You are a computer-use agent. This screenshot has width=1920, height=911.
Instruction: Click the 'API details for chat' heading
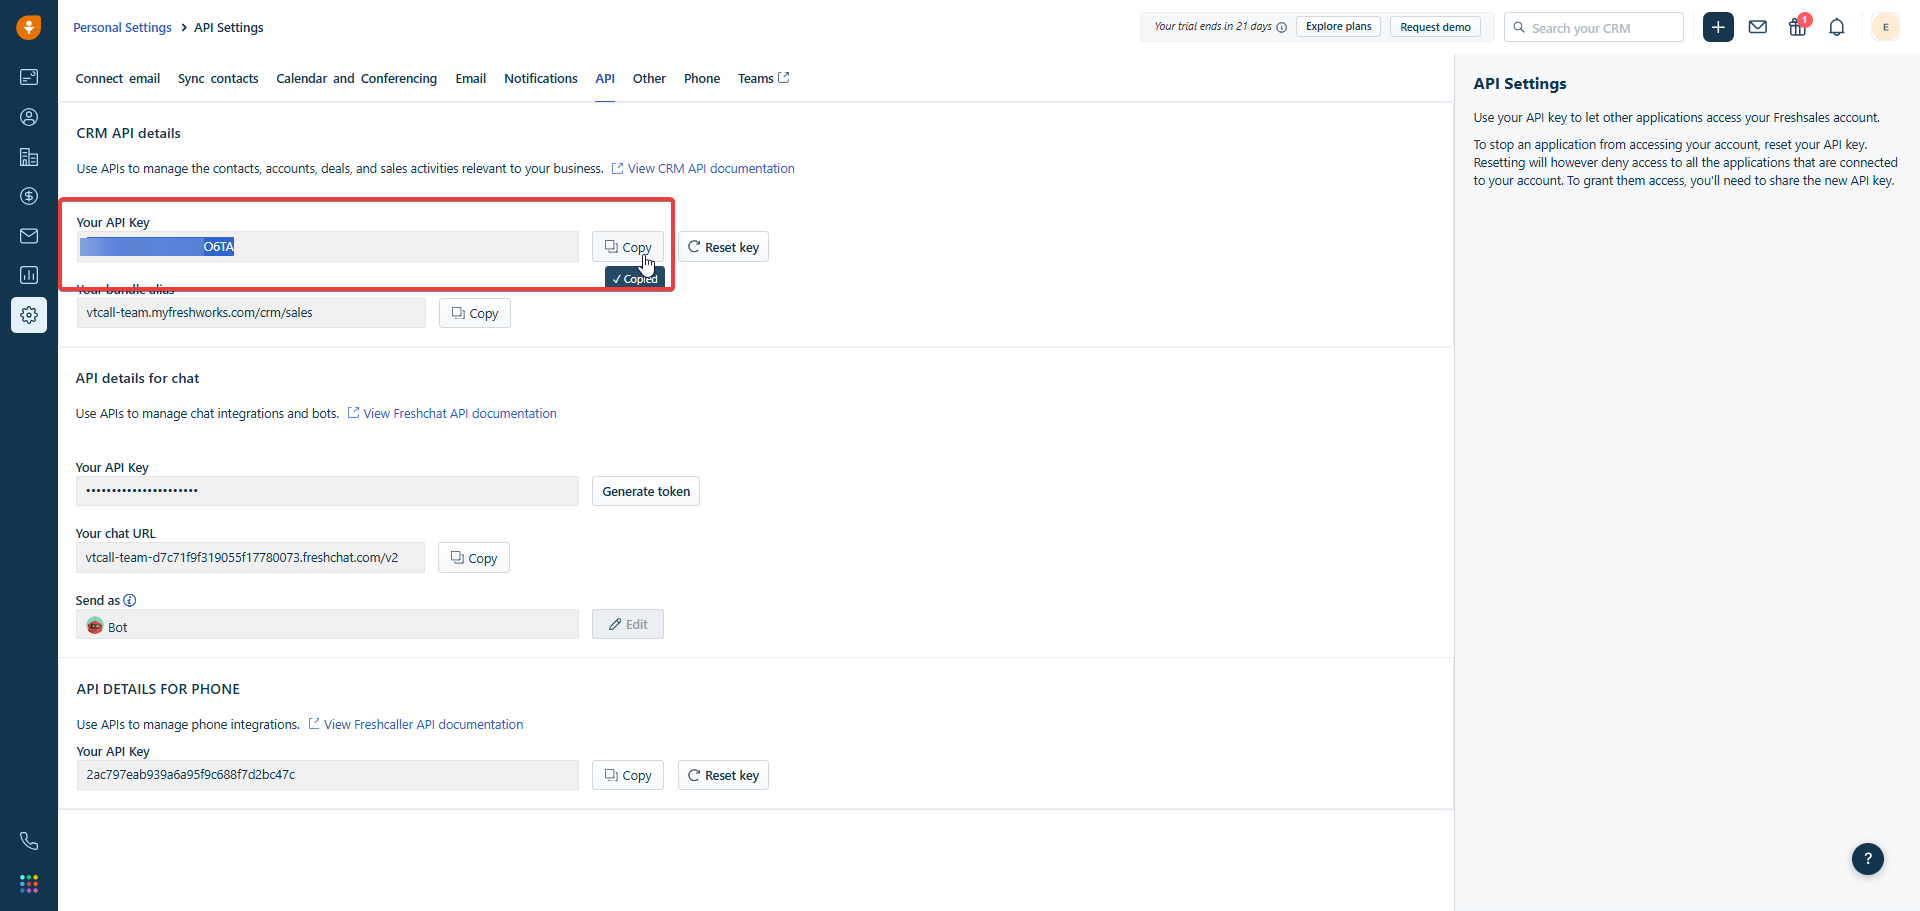(x=138, y=378)
